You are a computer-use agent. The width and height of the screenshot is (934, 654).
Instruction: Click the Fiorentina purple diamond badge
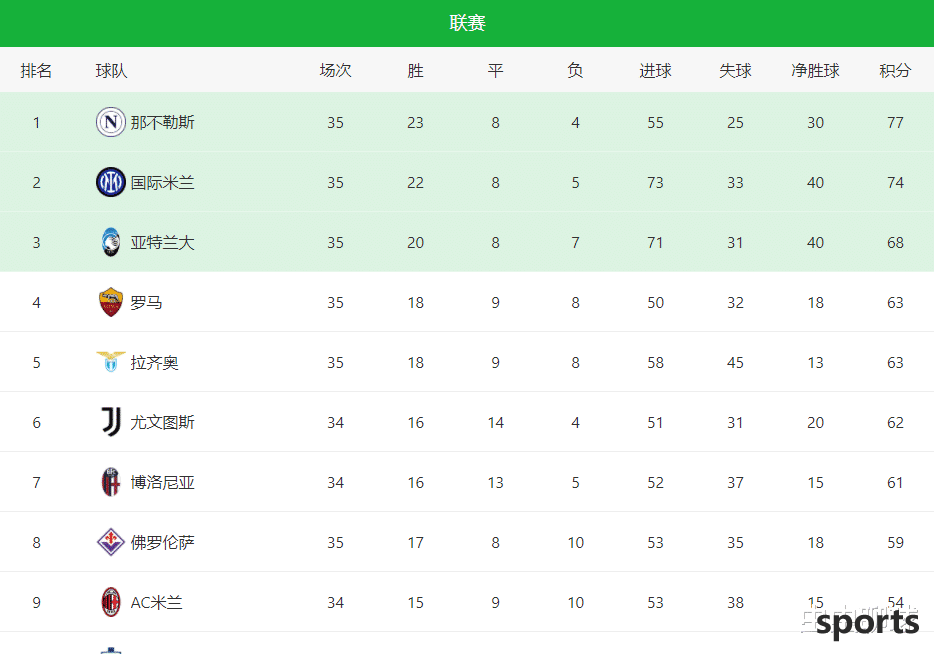tap(111, 542)
